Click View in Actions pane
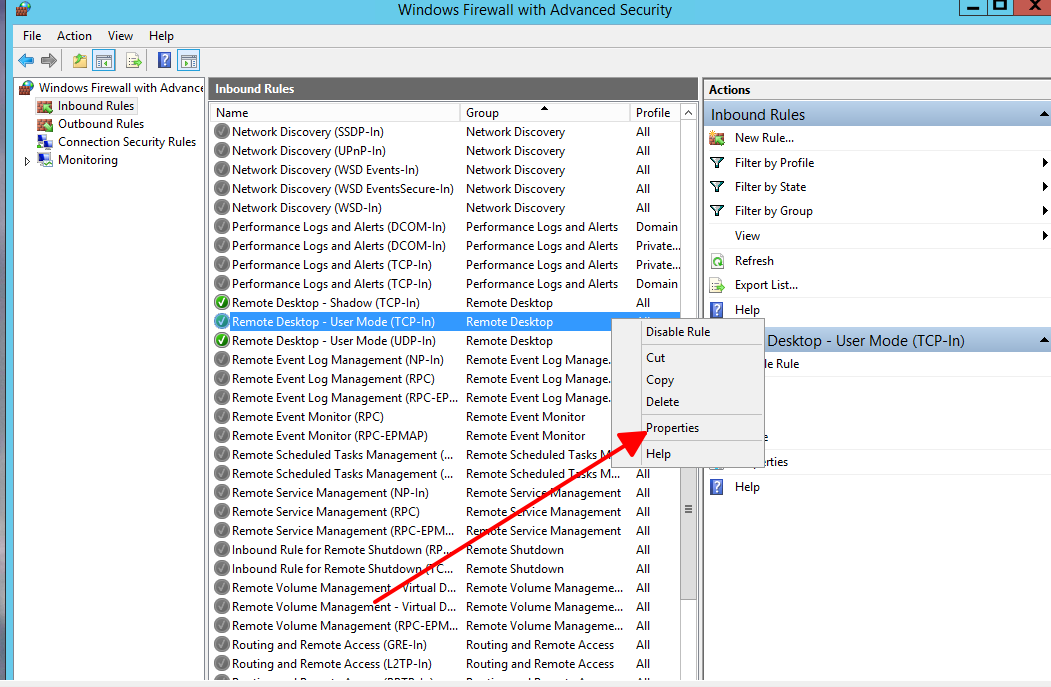Viewport: 1051px width, 687px height. [747, 236]
